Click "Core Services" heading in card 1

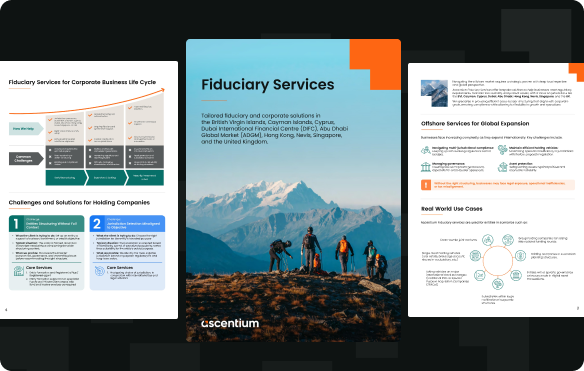click(39, 267)
